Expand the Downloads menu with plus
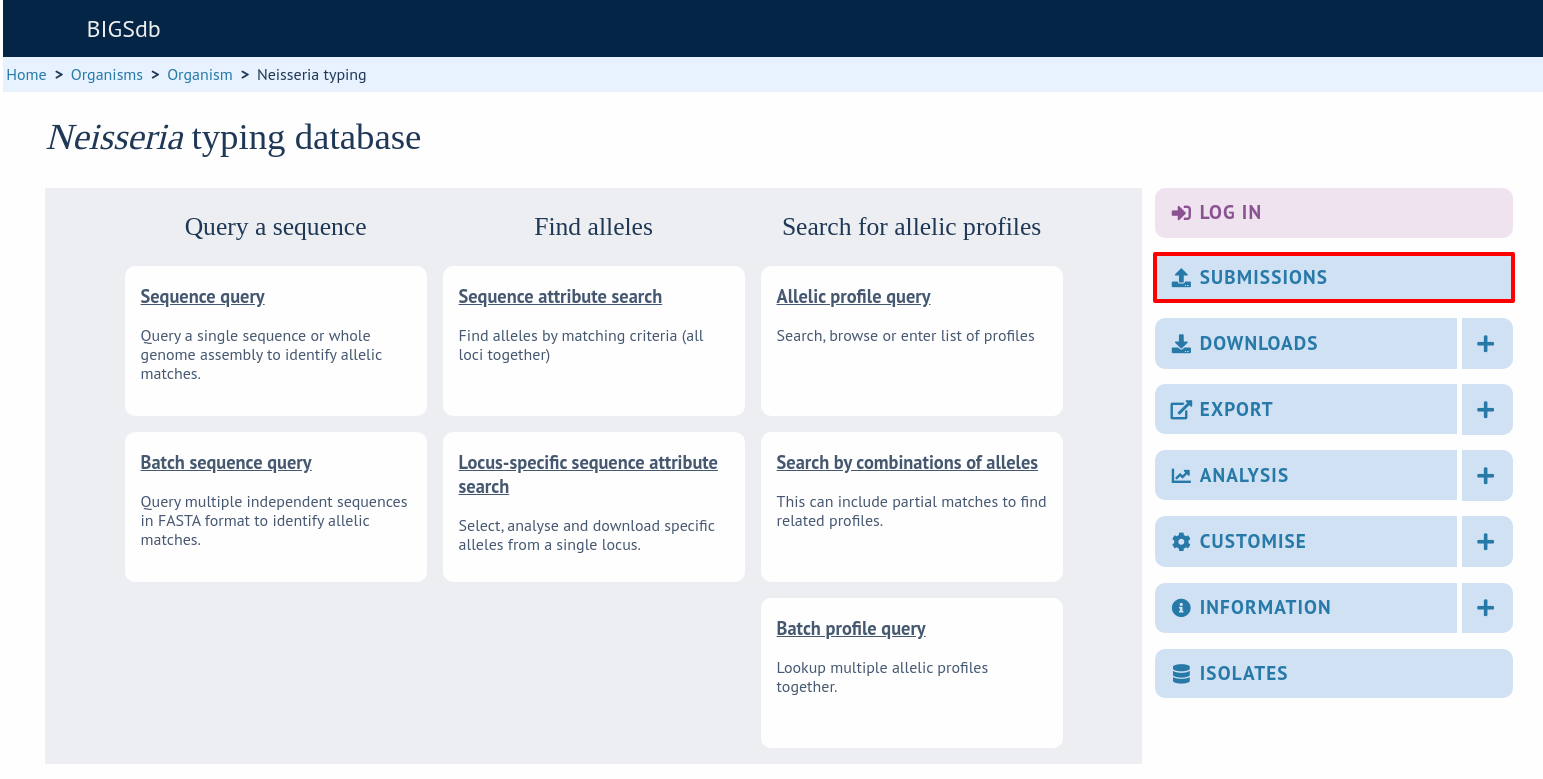The height and width of the screenshot is (779, 1543). click(x=1486, y=344)
